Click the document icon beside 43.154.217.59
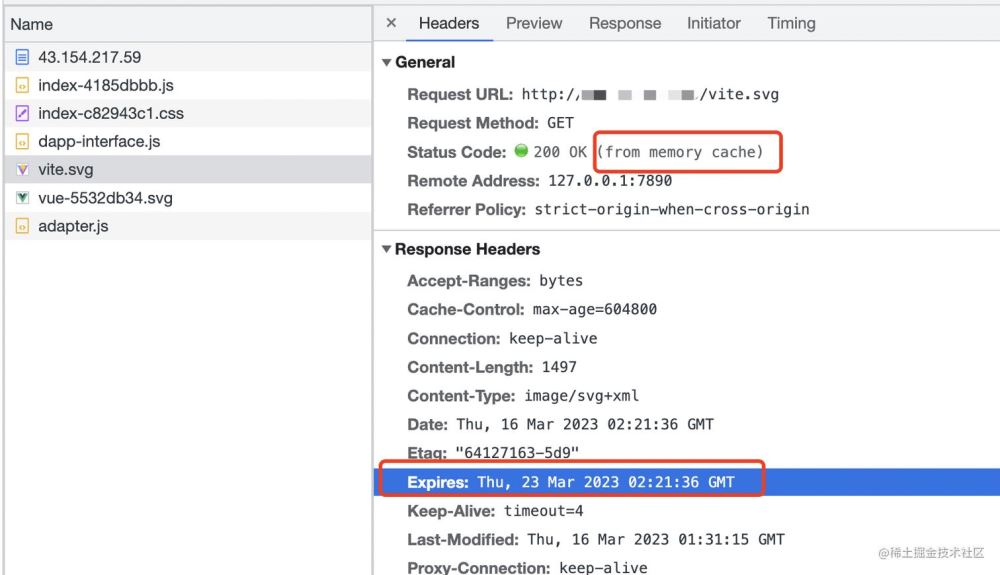1000x575 pixels. (22, 57)
